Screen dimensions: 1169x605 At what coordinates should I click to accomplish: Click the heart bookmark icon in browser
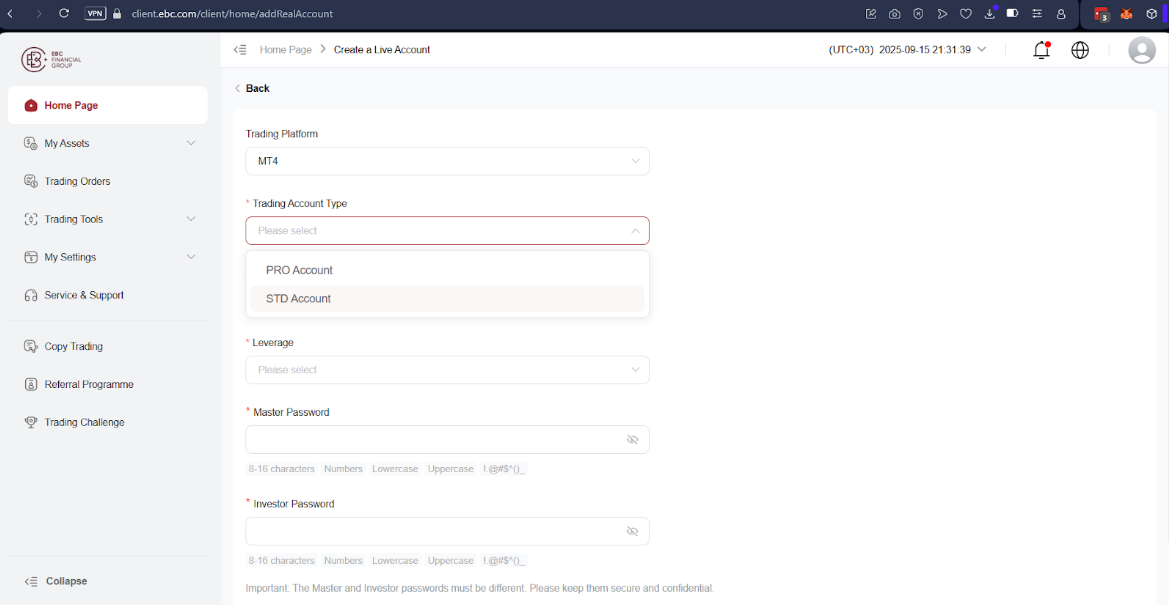[965, 13]
